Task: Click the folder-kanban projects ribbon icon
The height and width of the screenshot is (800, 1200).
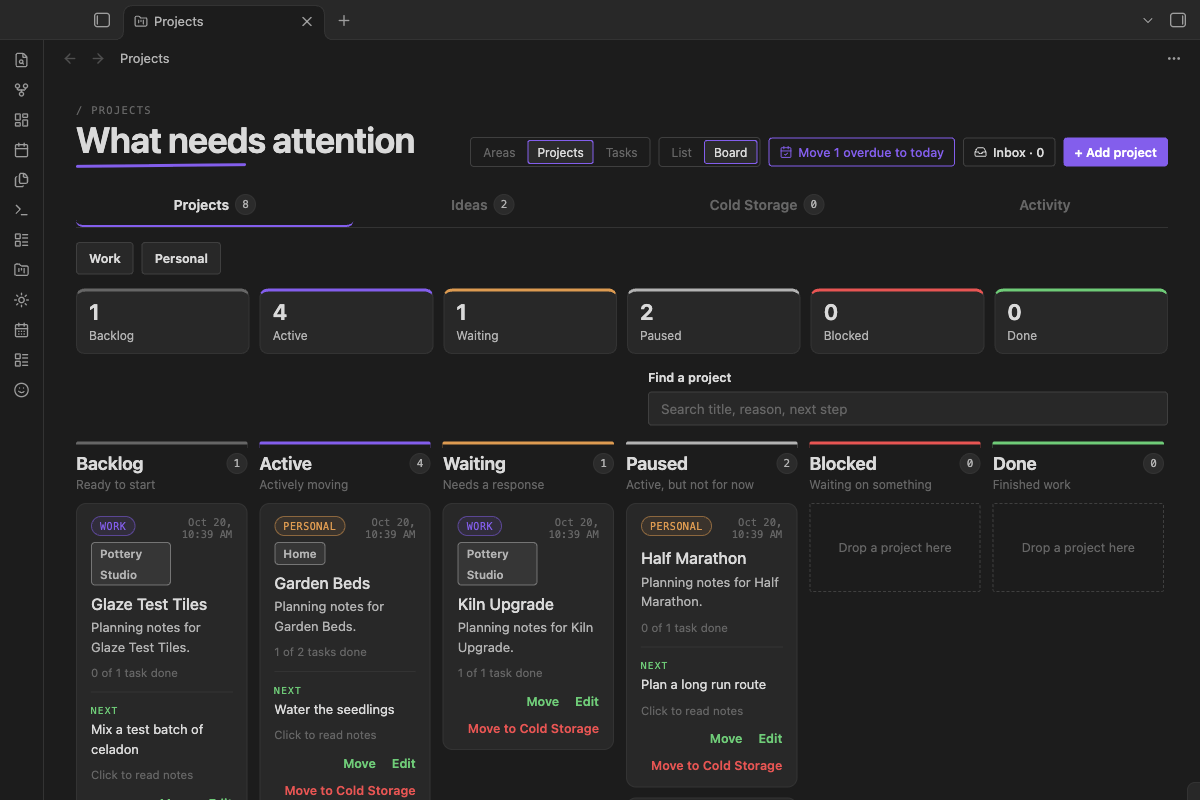Action: (21, 270)
